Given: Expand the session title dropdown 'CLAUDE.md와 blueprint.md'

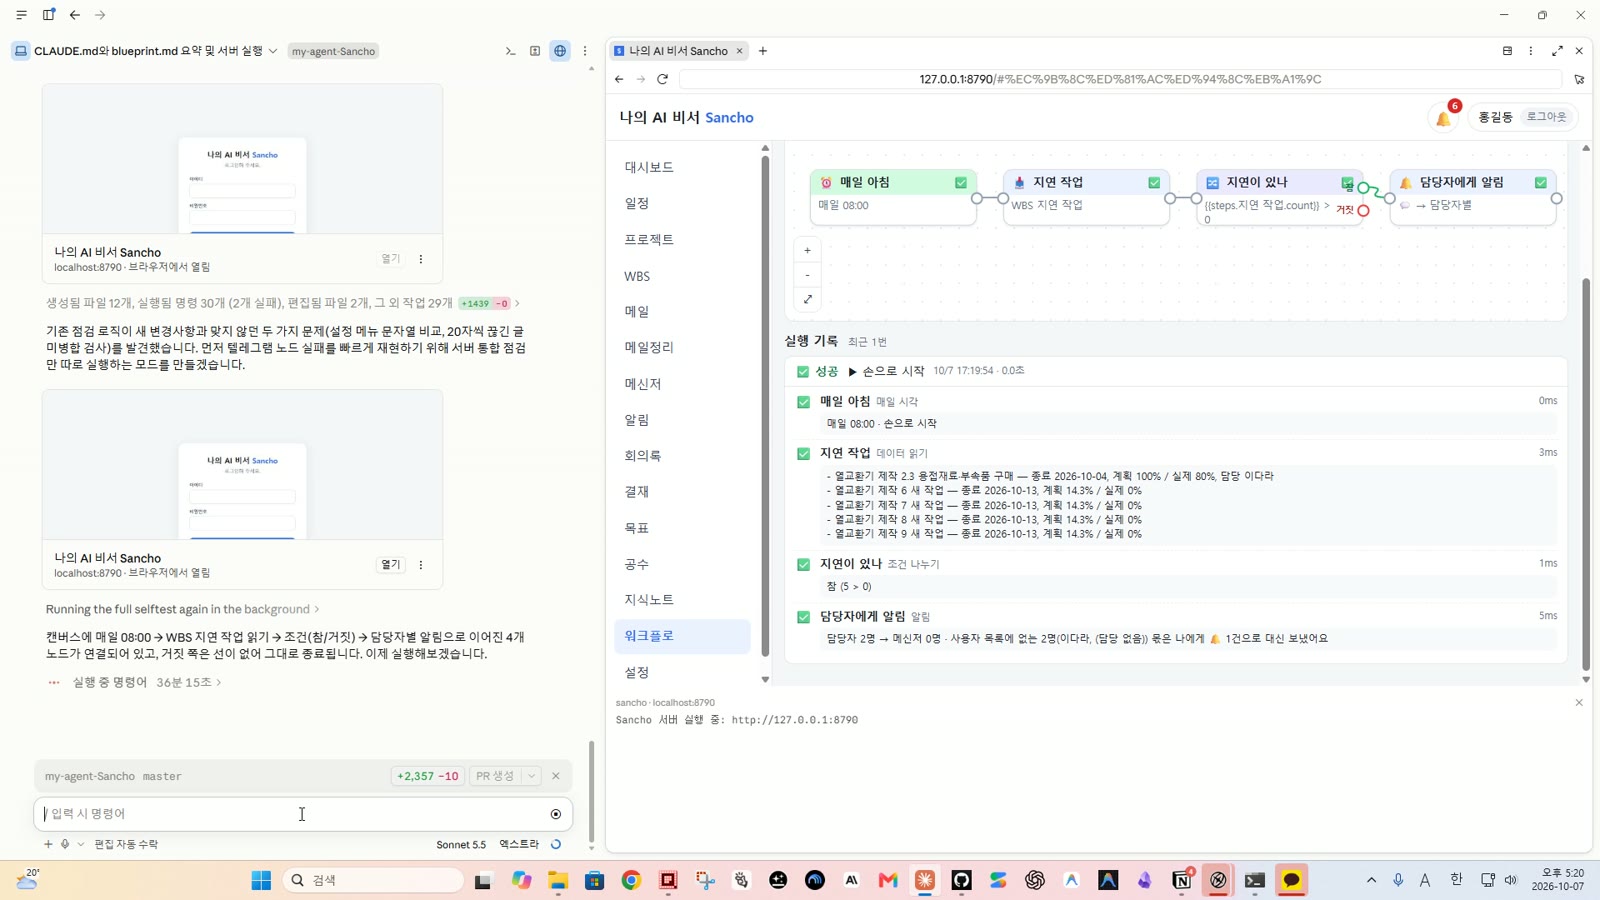Looking at the screenshot, I should pyautogui.click(x=273, y=51).
